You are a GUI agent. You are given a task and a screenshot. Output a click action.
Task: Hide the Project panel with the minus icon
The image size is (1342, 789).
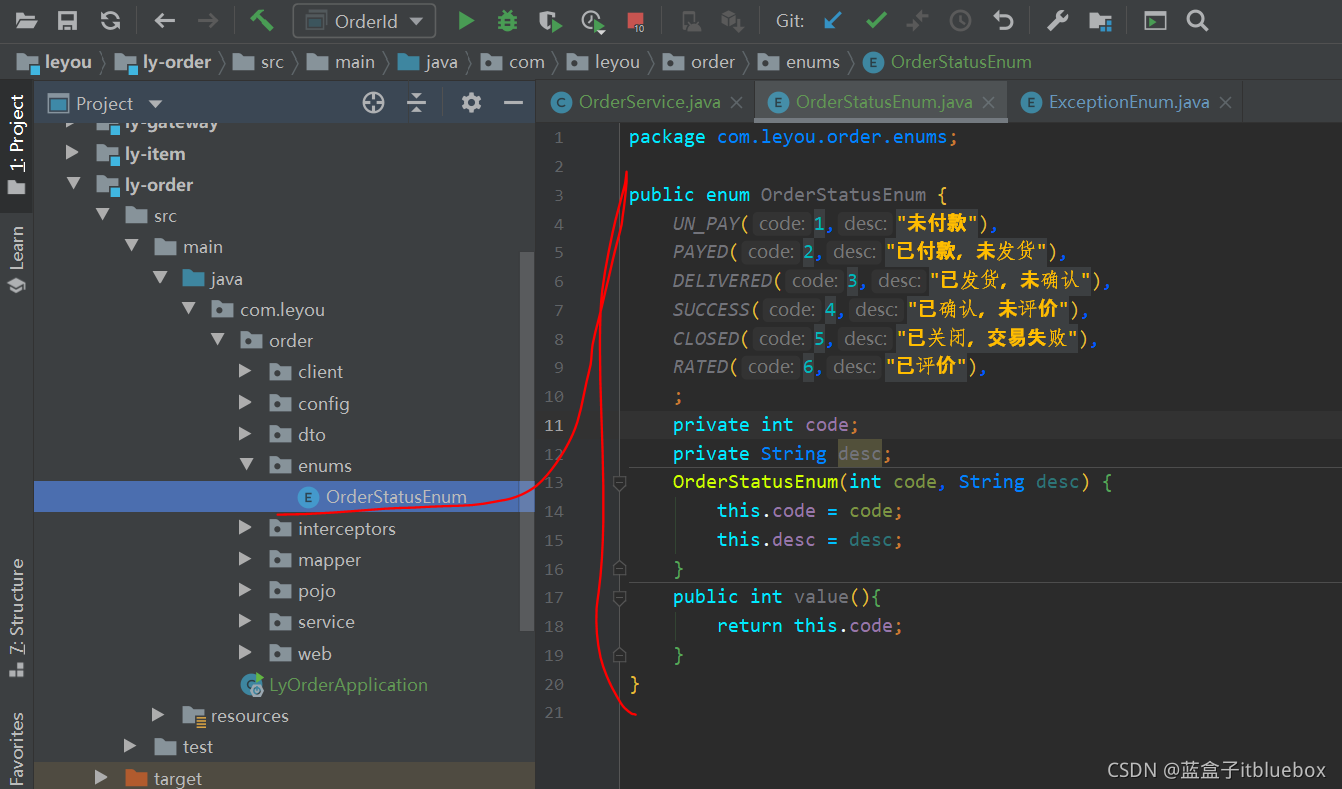coord(513,102)
